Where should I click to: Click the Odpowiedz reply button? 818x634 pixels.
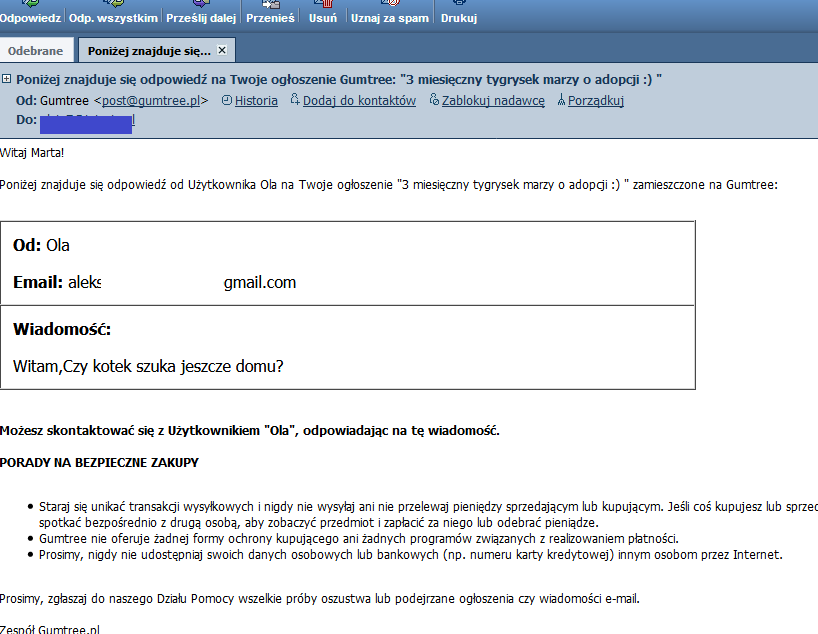[x=30, y=13]
